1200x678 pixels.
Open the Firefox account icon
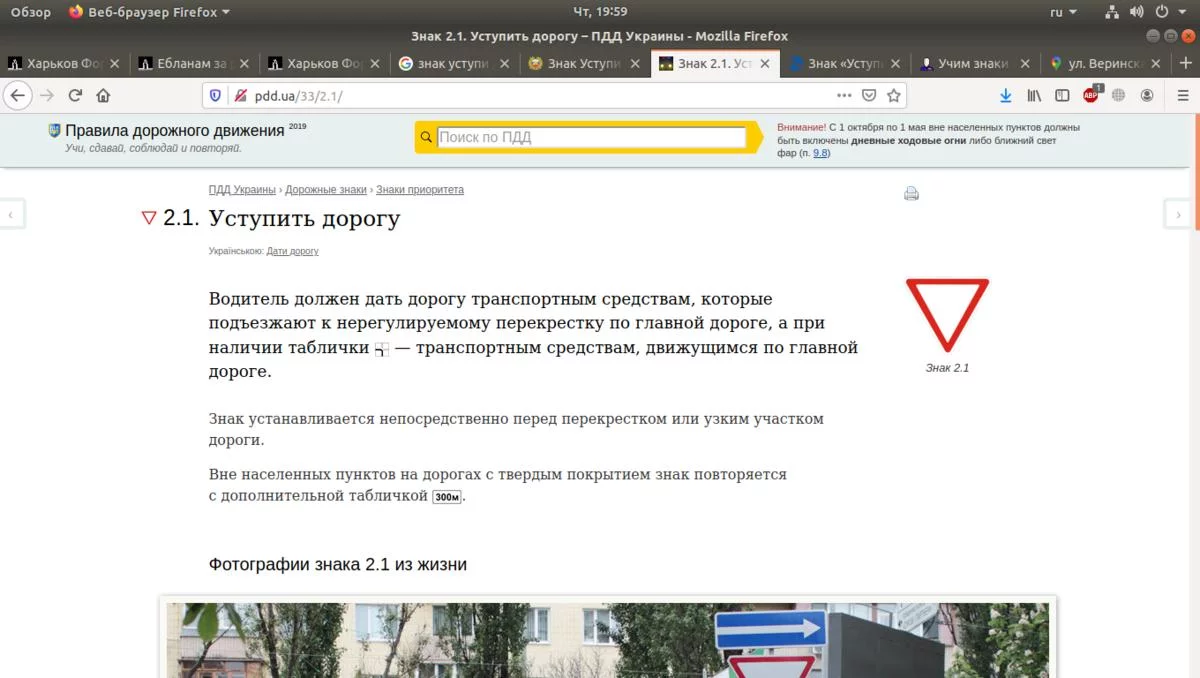(x=1147, y=96)
